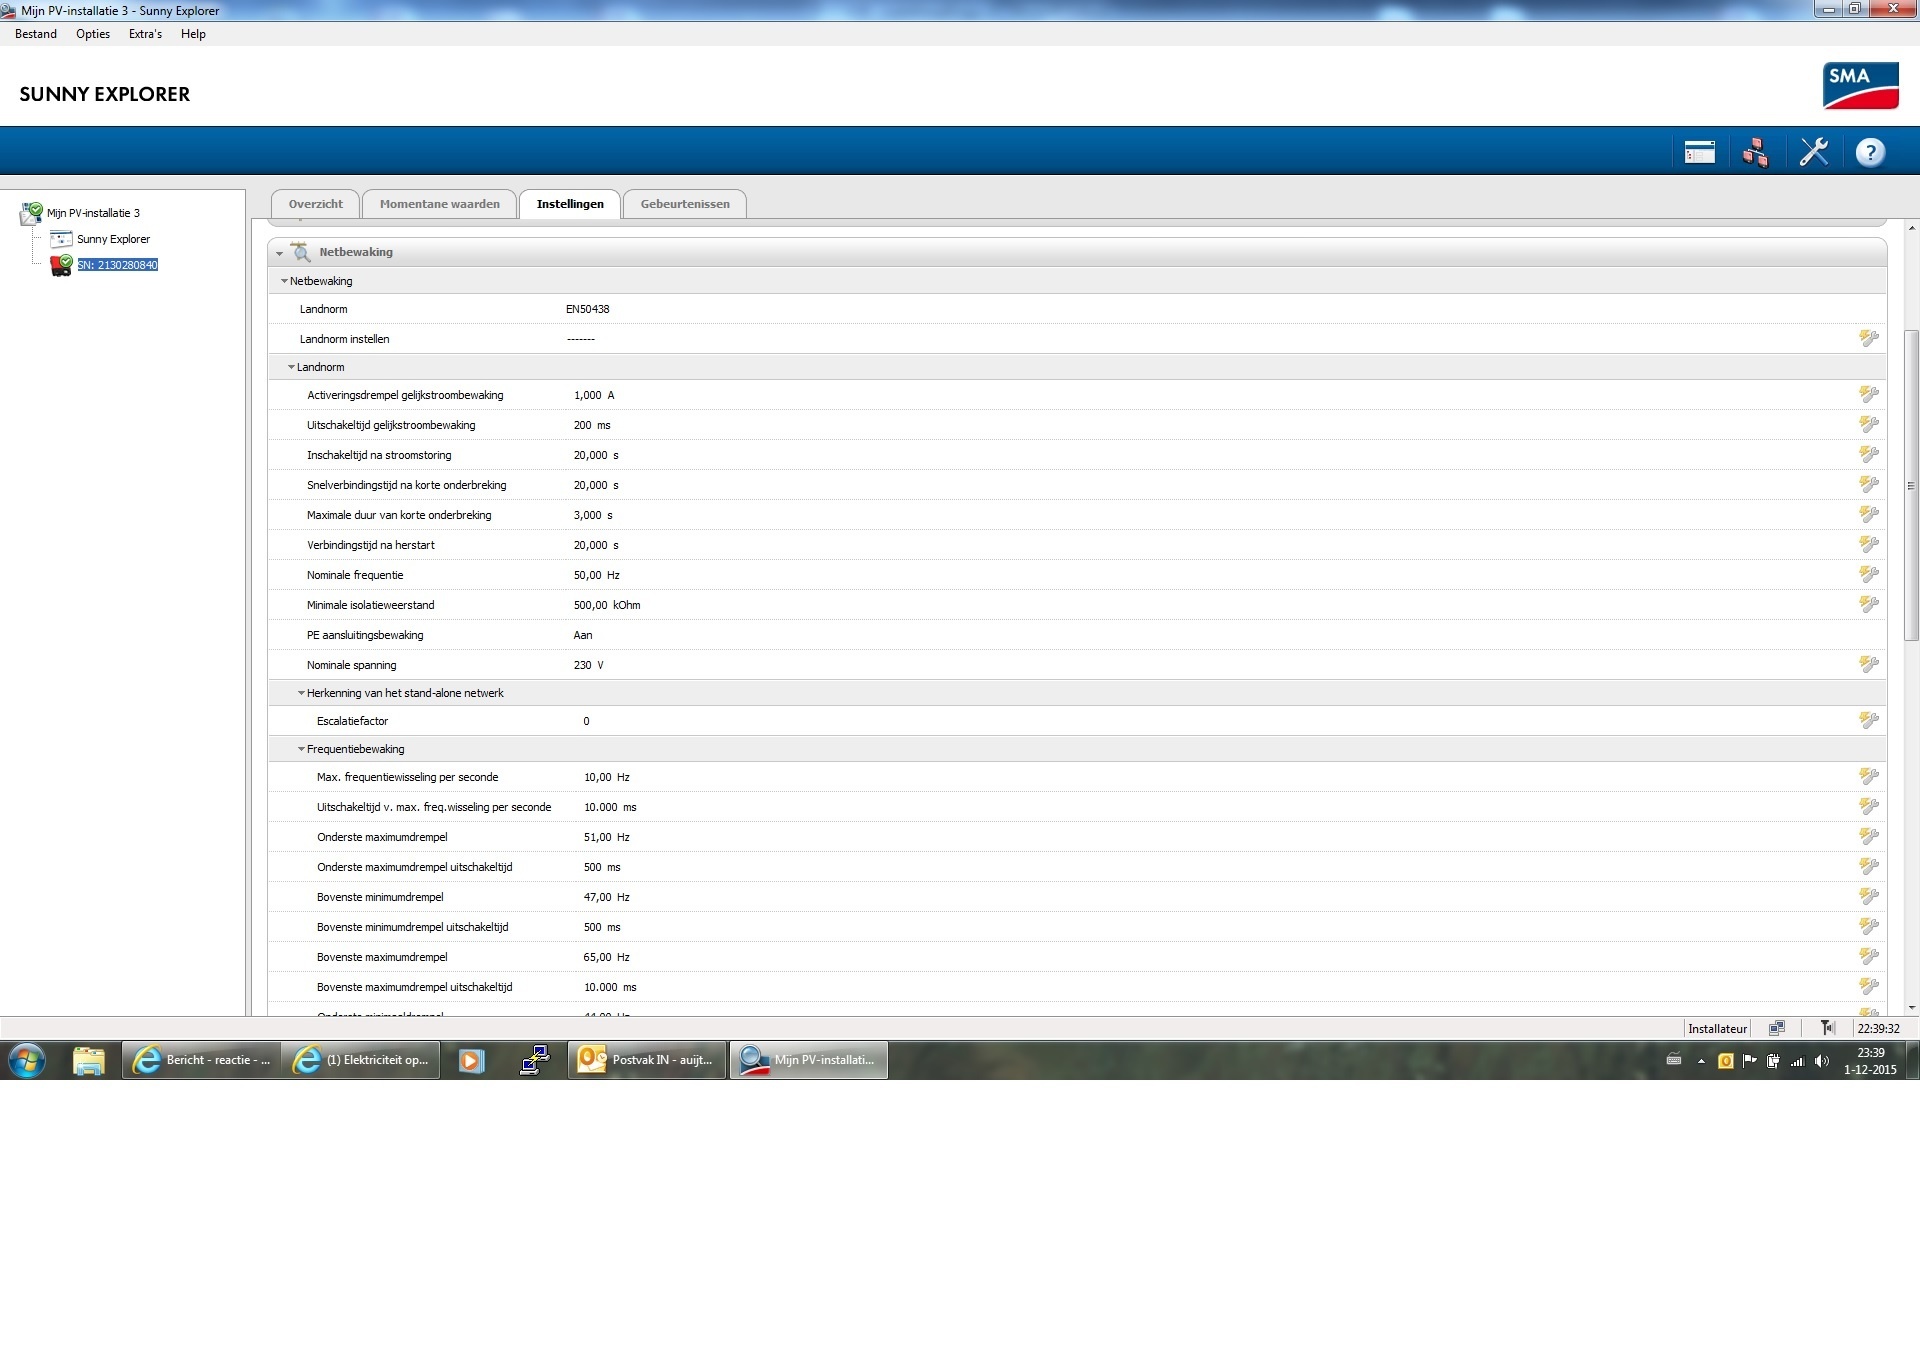Open Postvak IN Outlook taskbar button
This screenshot has height=1368, width=1920.
(x=647, y=1060)
